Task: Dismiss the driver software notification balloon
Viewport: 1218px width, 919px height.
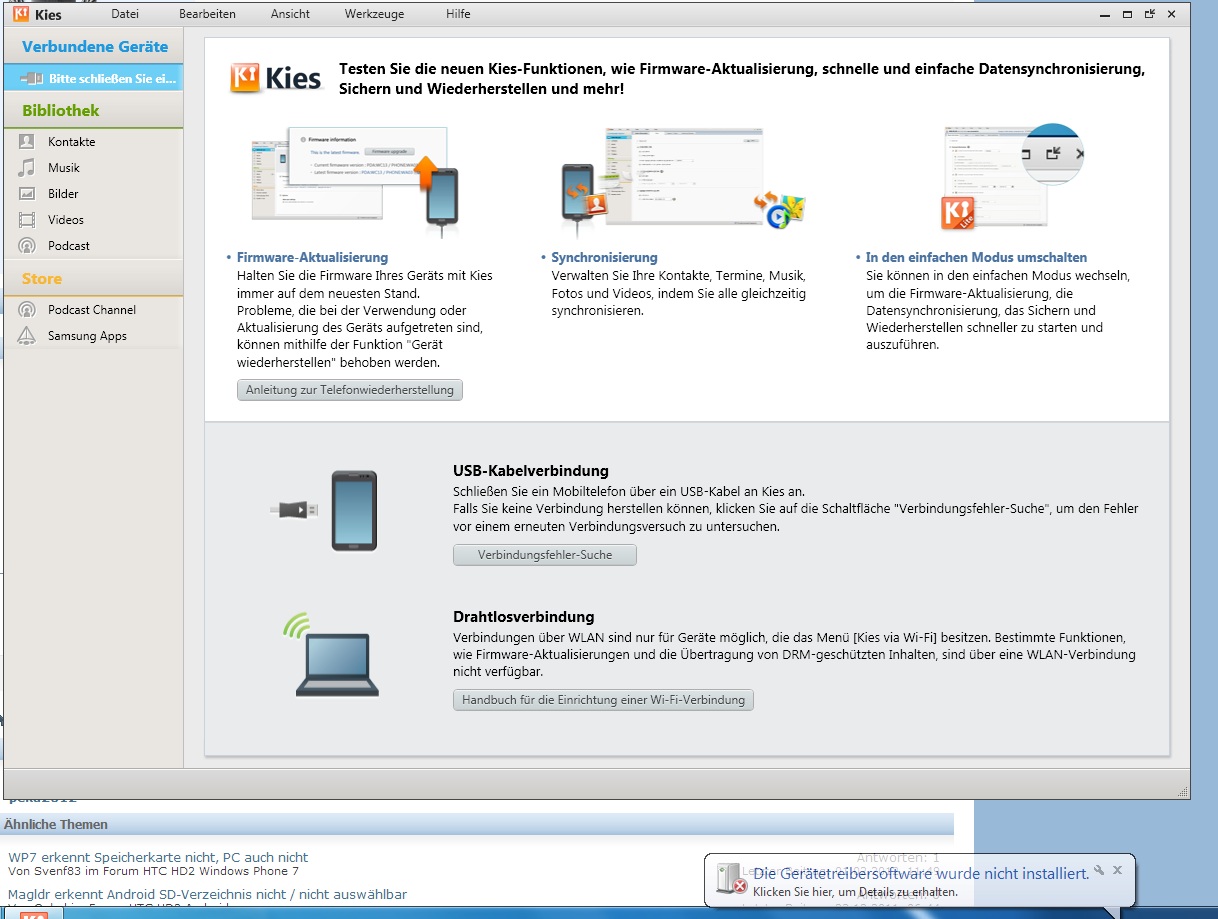Action: click(1117, 870)
